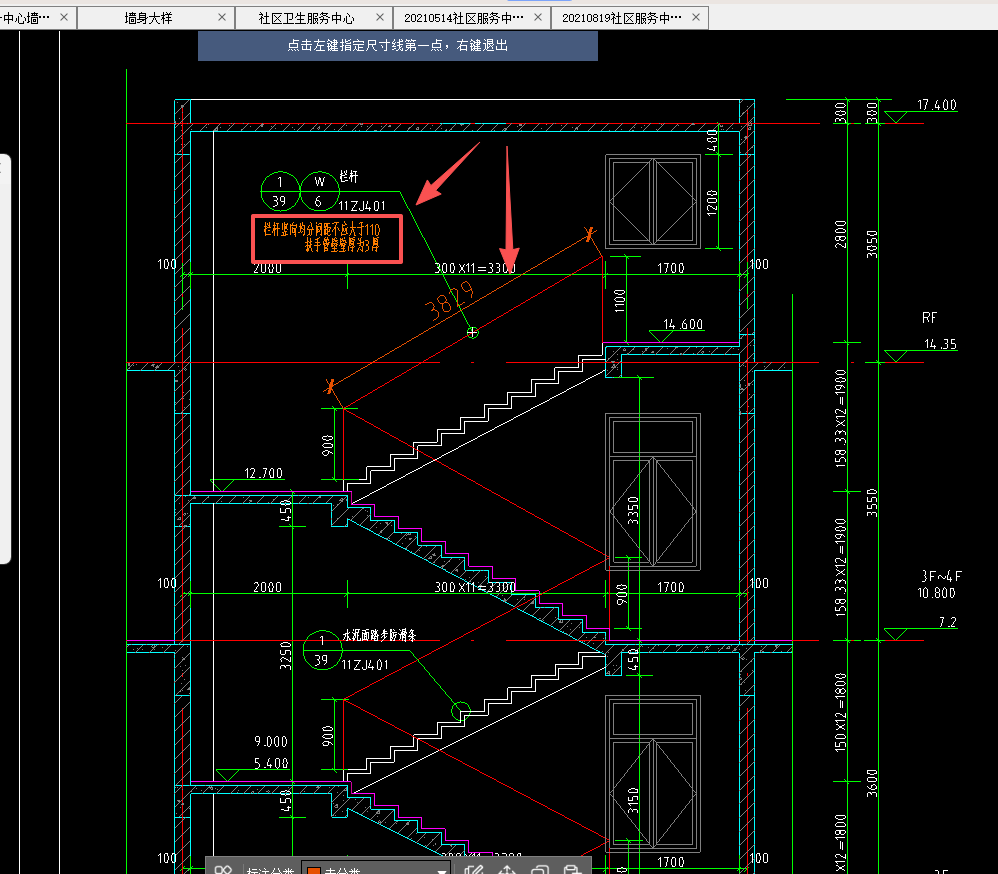Click the 14.35 elevation value
Image resolution: width=998 pixels, height=874 pixels.
[941, 344]
